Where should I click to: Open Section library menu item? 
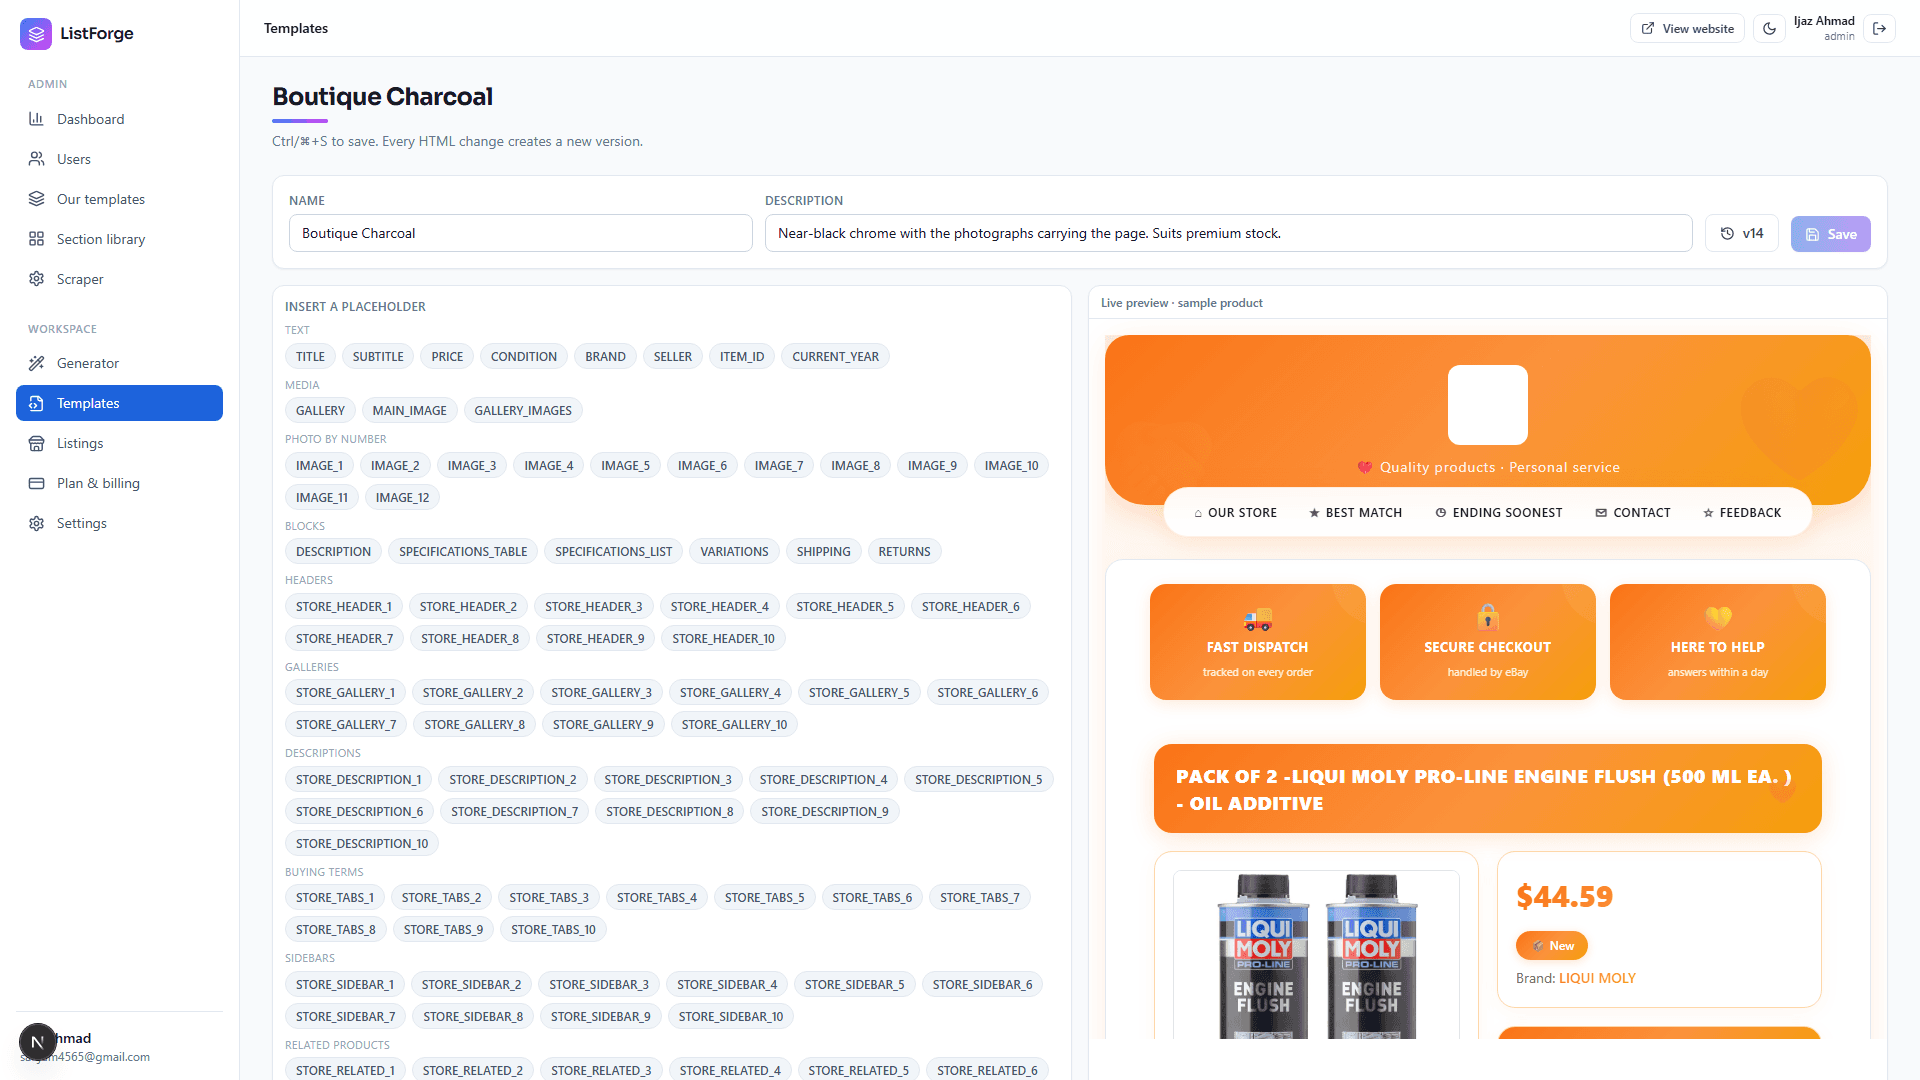coord(119,239)
